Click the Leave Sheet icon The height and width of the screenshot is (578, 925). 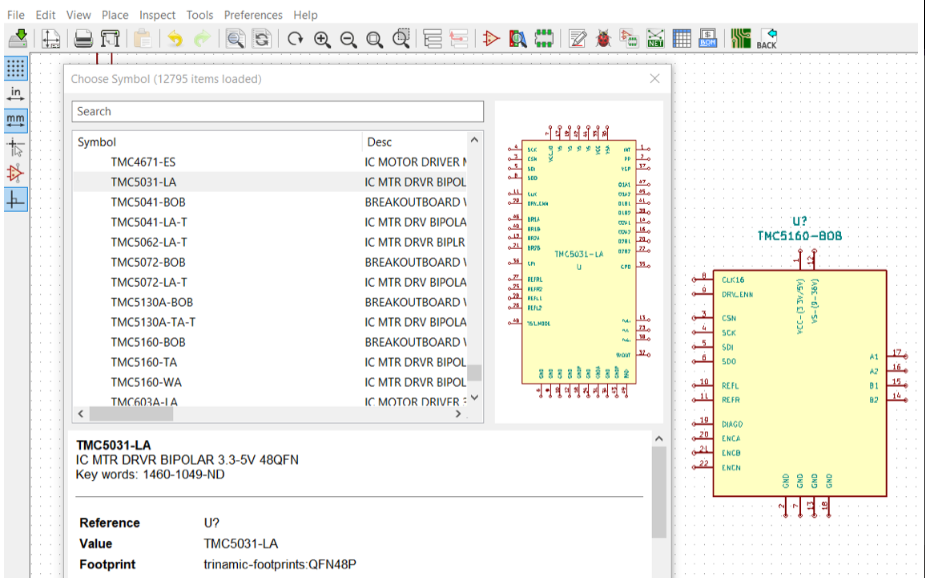[459, 39]
